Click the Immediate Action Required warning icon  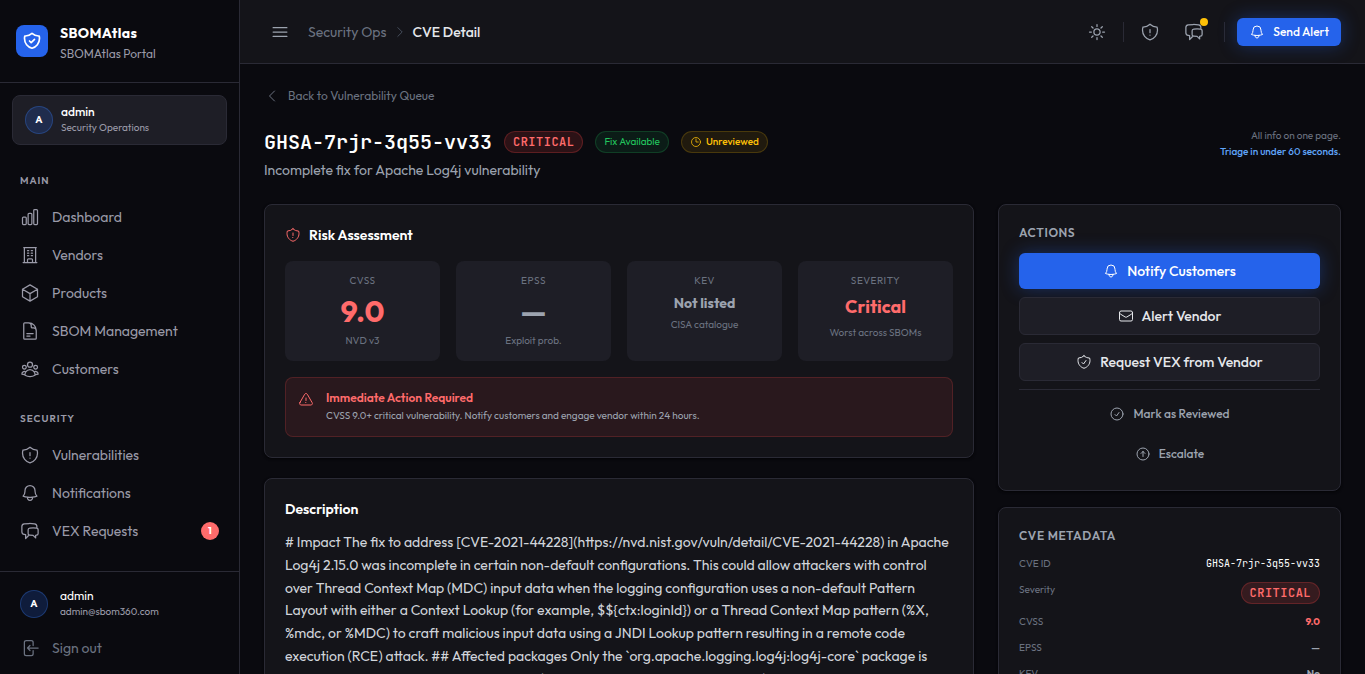306,399
